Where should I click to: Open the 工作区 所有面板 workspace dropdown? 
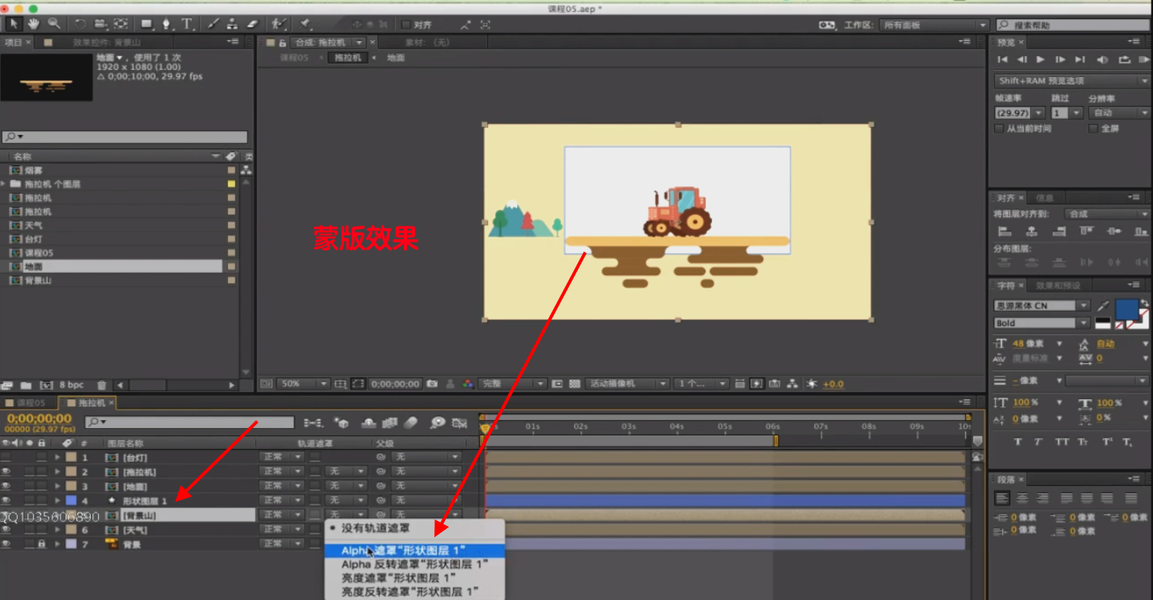pos(934,25)
